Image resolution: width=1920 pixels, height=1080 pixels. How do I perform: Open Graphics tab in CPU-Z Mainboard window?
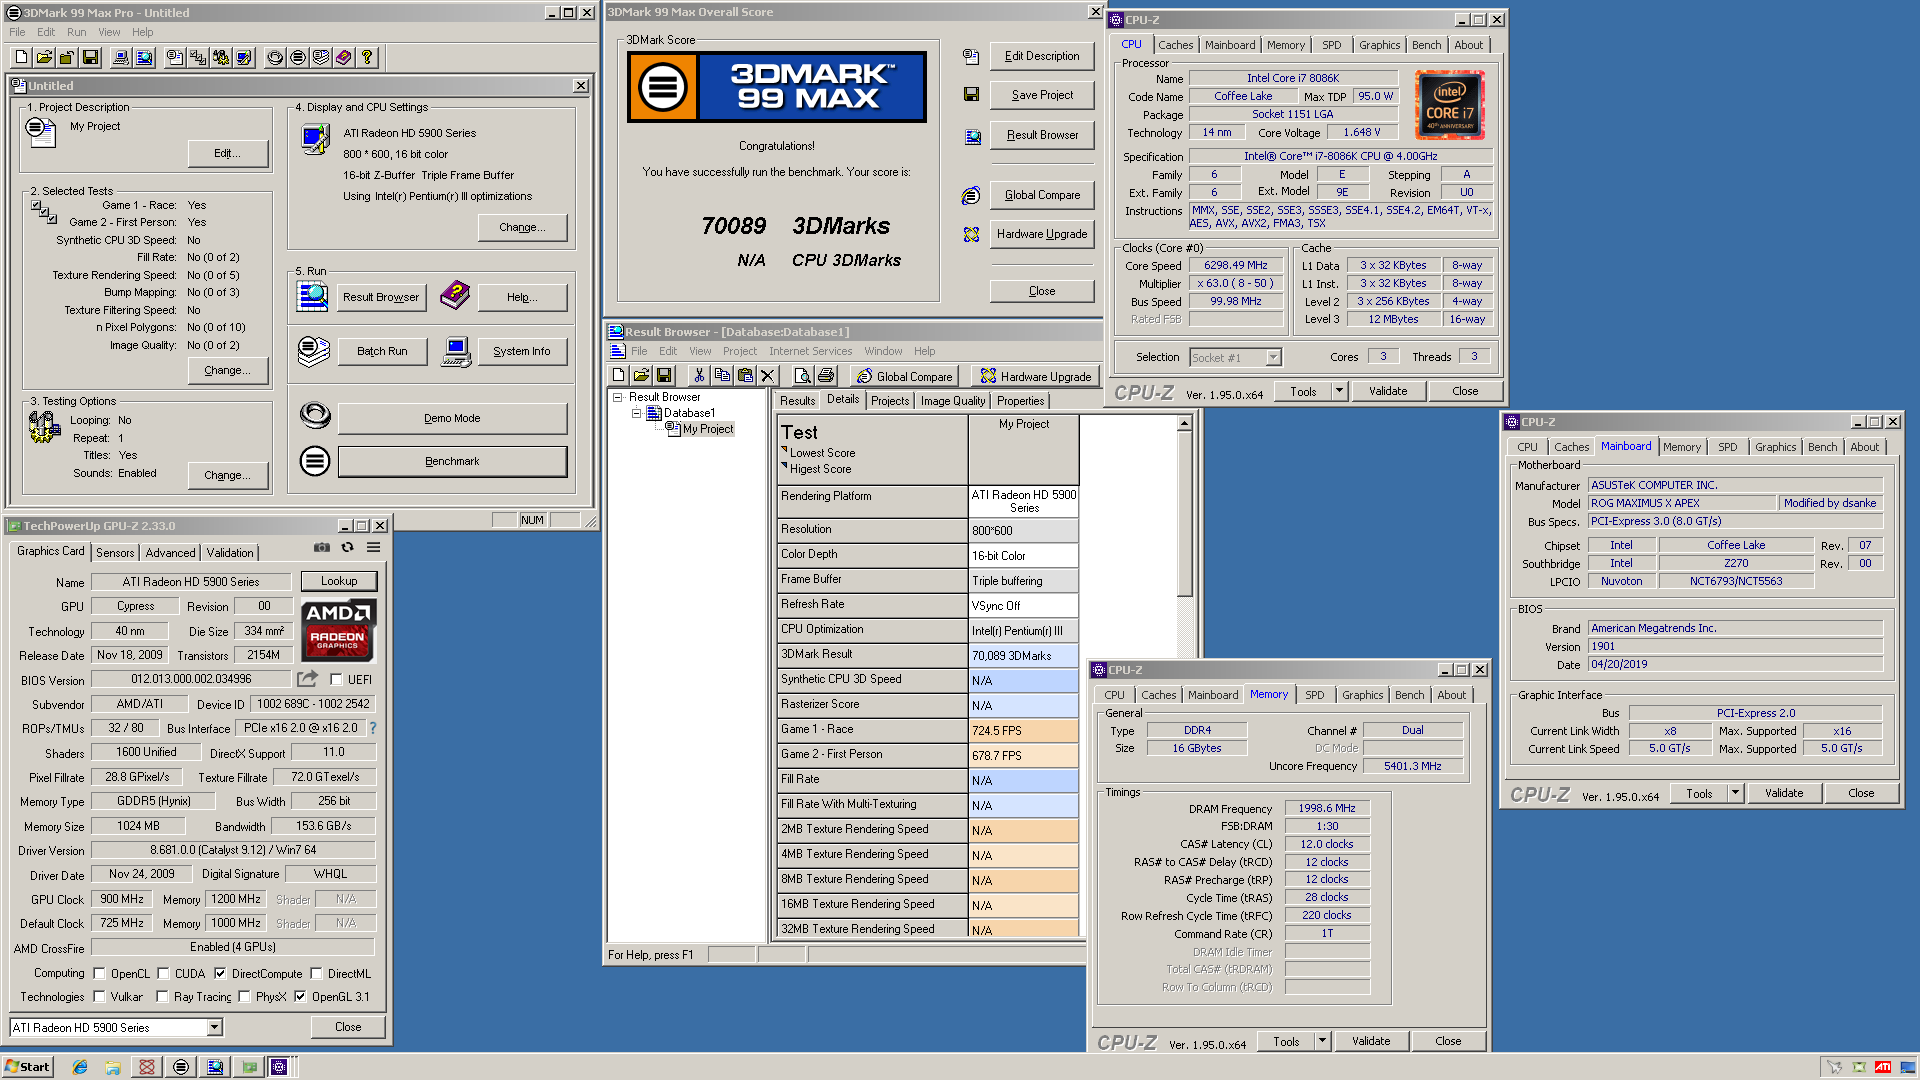point(1775,447)
